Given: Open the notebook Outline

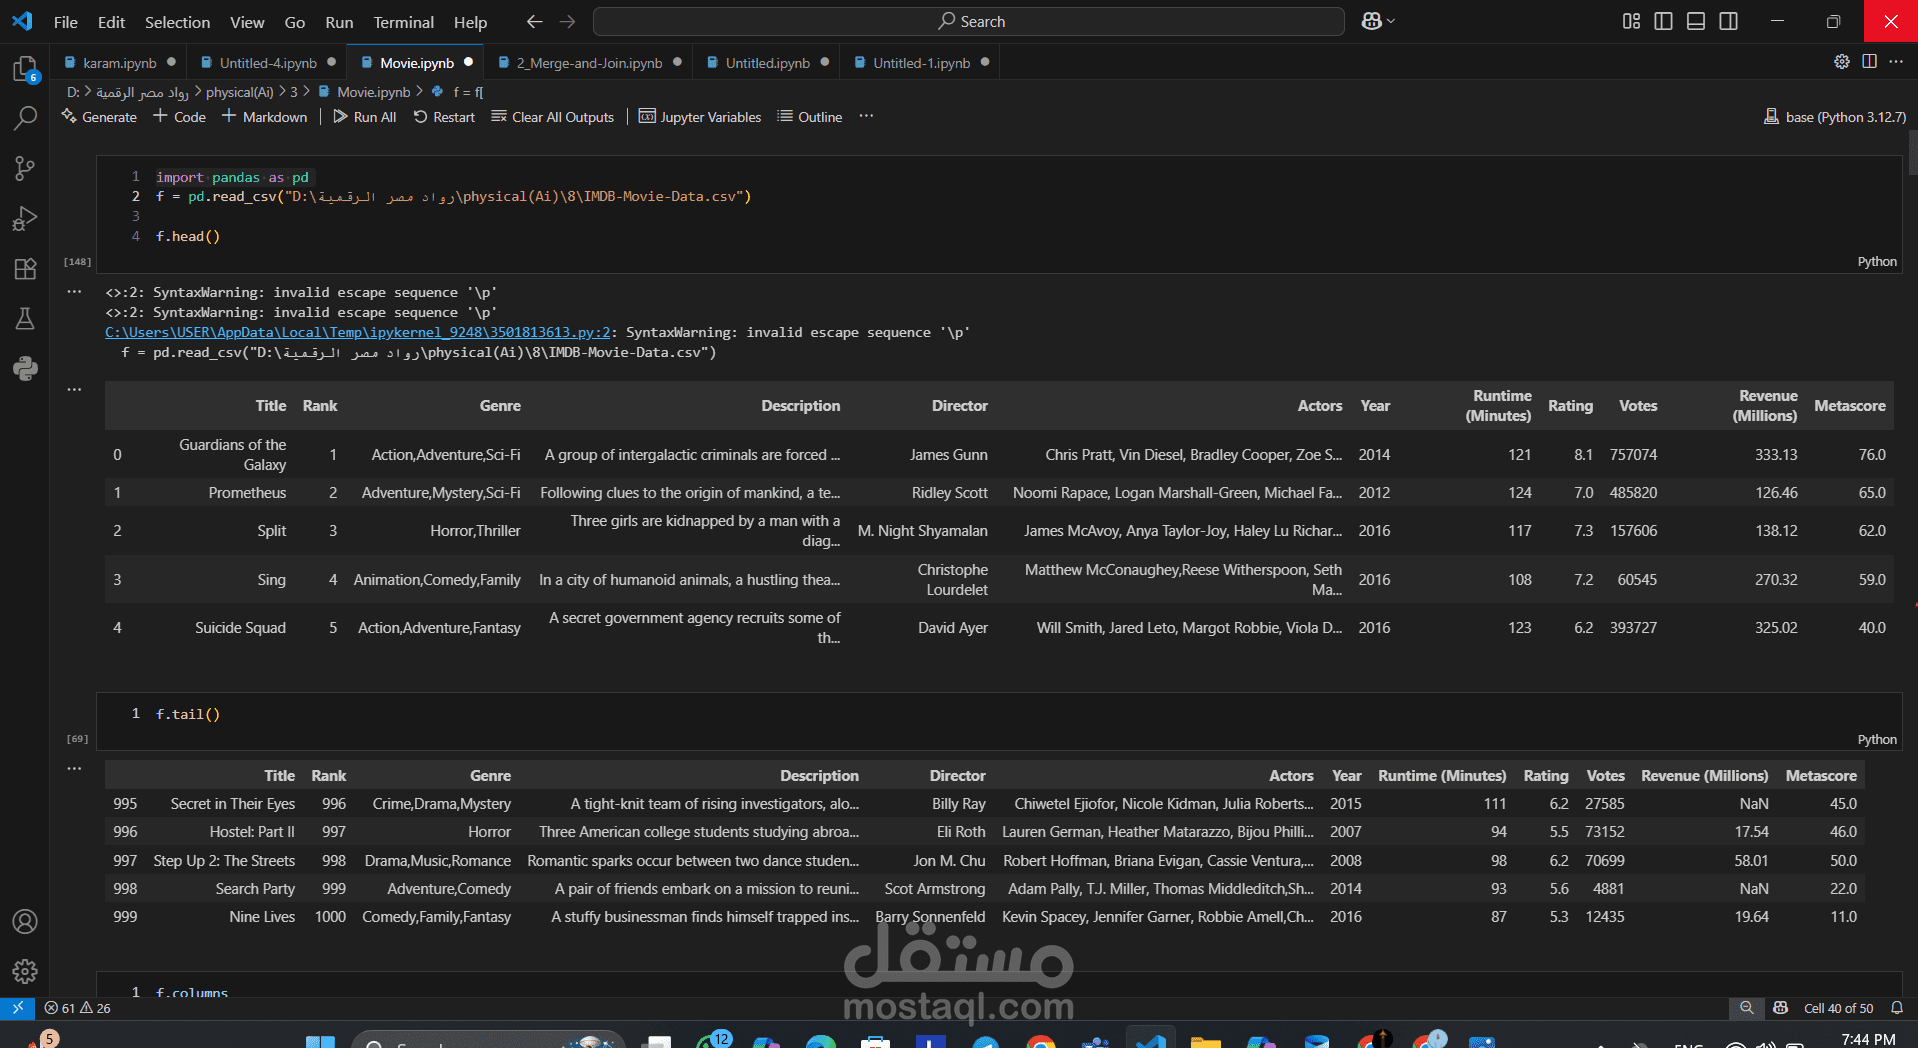Looking at the screenshot, I should [810, 117].
